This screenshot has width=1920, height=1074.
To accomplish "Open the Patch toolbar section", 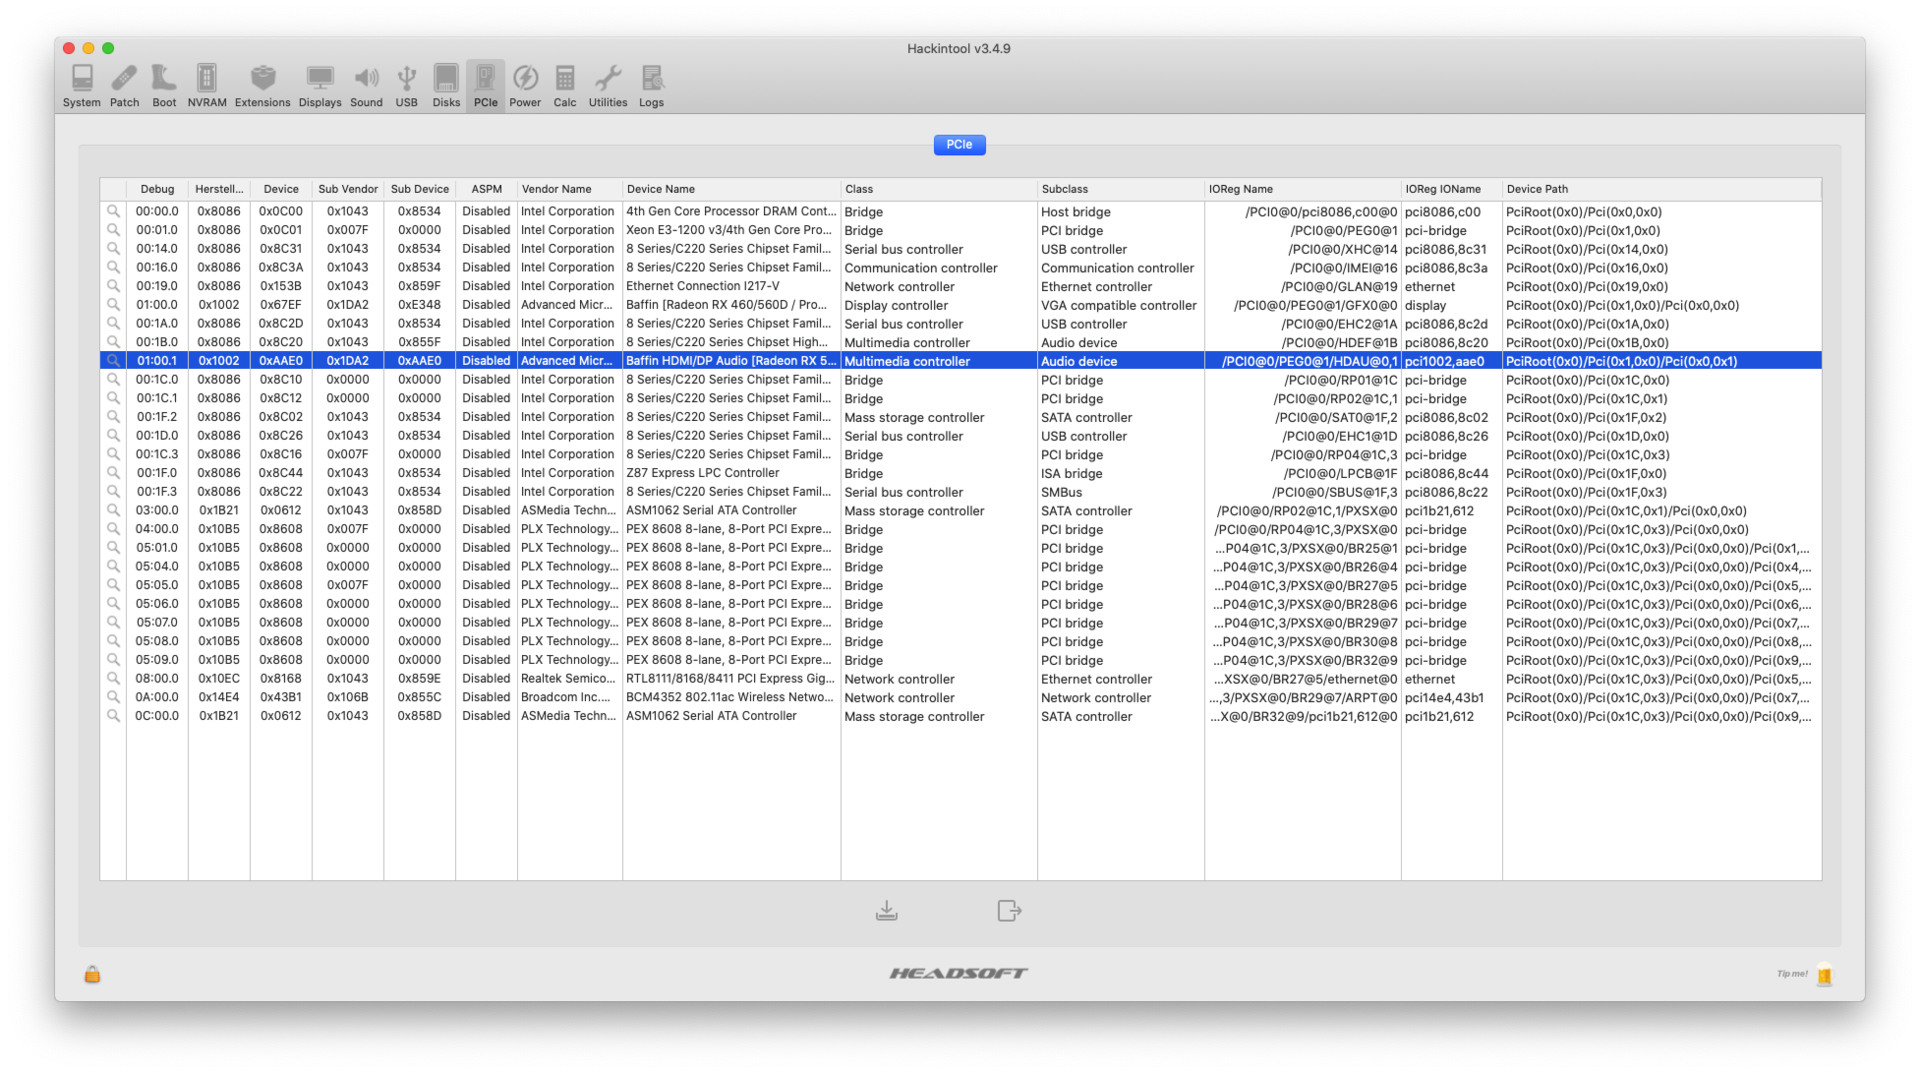I will pos(124,86).
